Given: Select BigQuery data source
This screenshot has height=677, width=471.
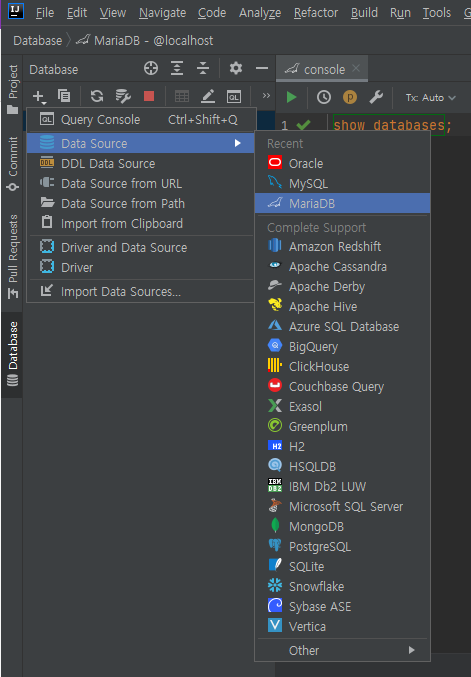Looking at the screenshot, I should [342, 347].
